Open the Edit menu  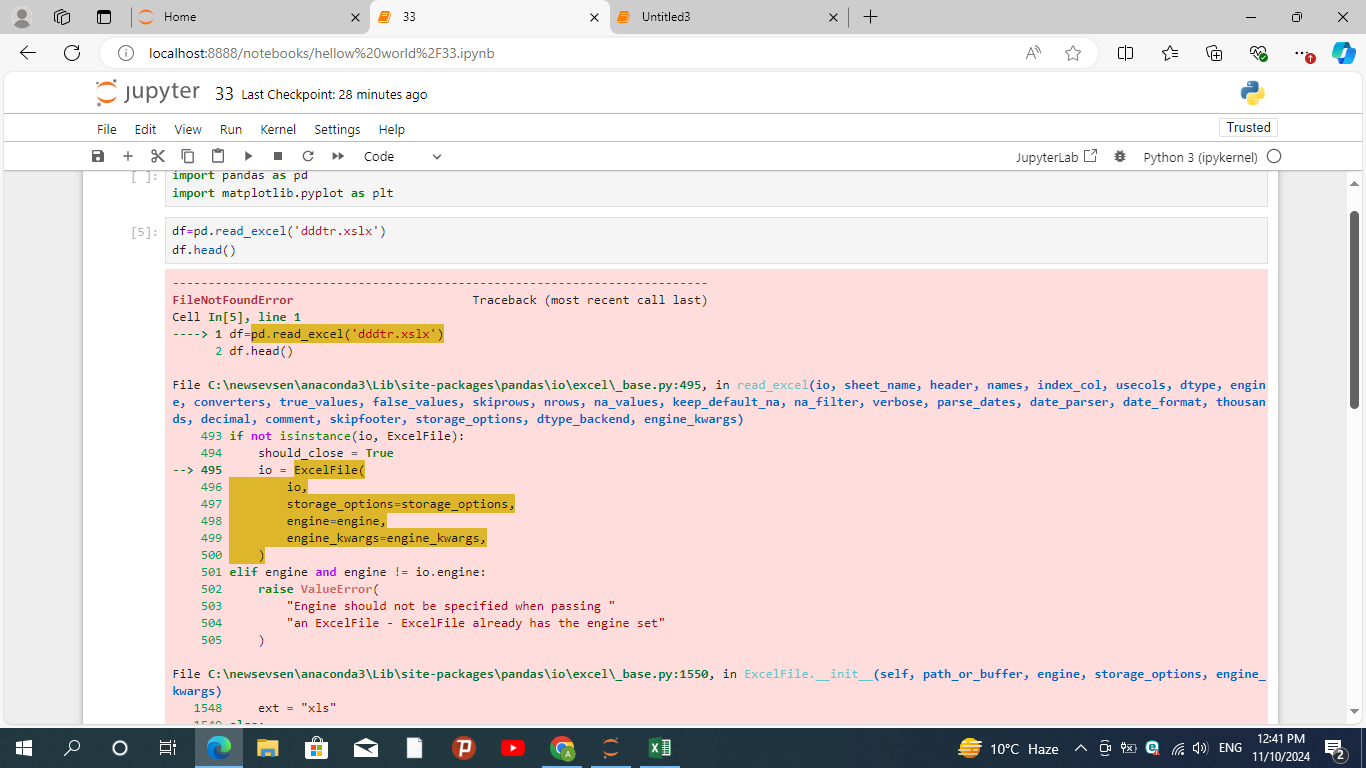(x=146, y=129)
